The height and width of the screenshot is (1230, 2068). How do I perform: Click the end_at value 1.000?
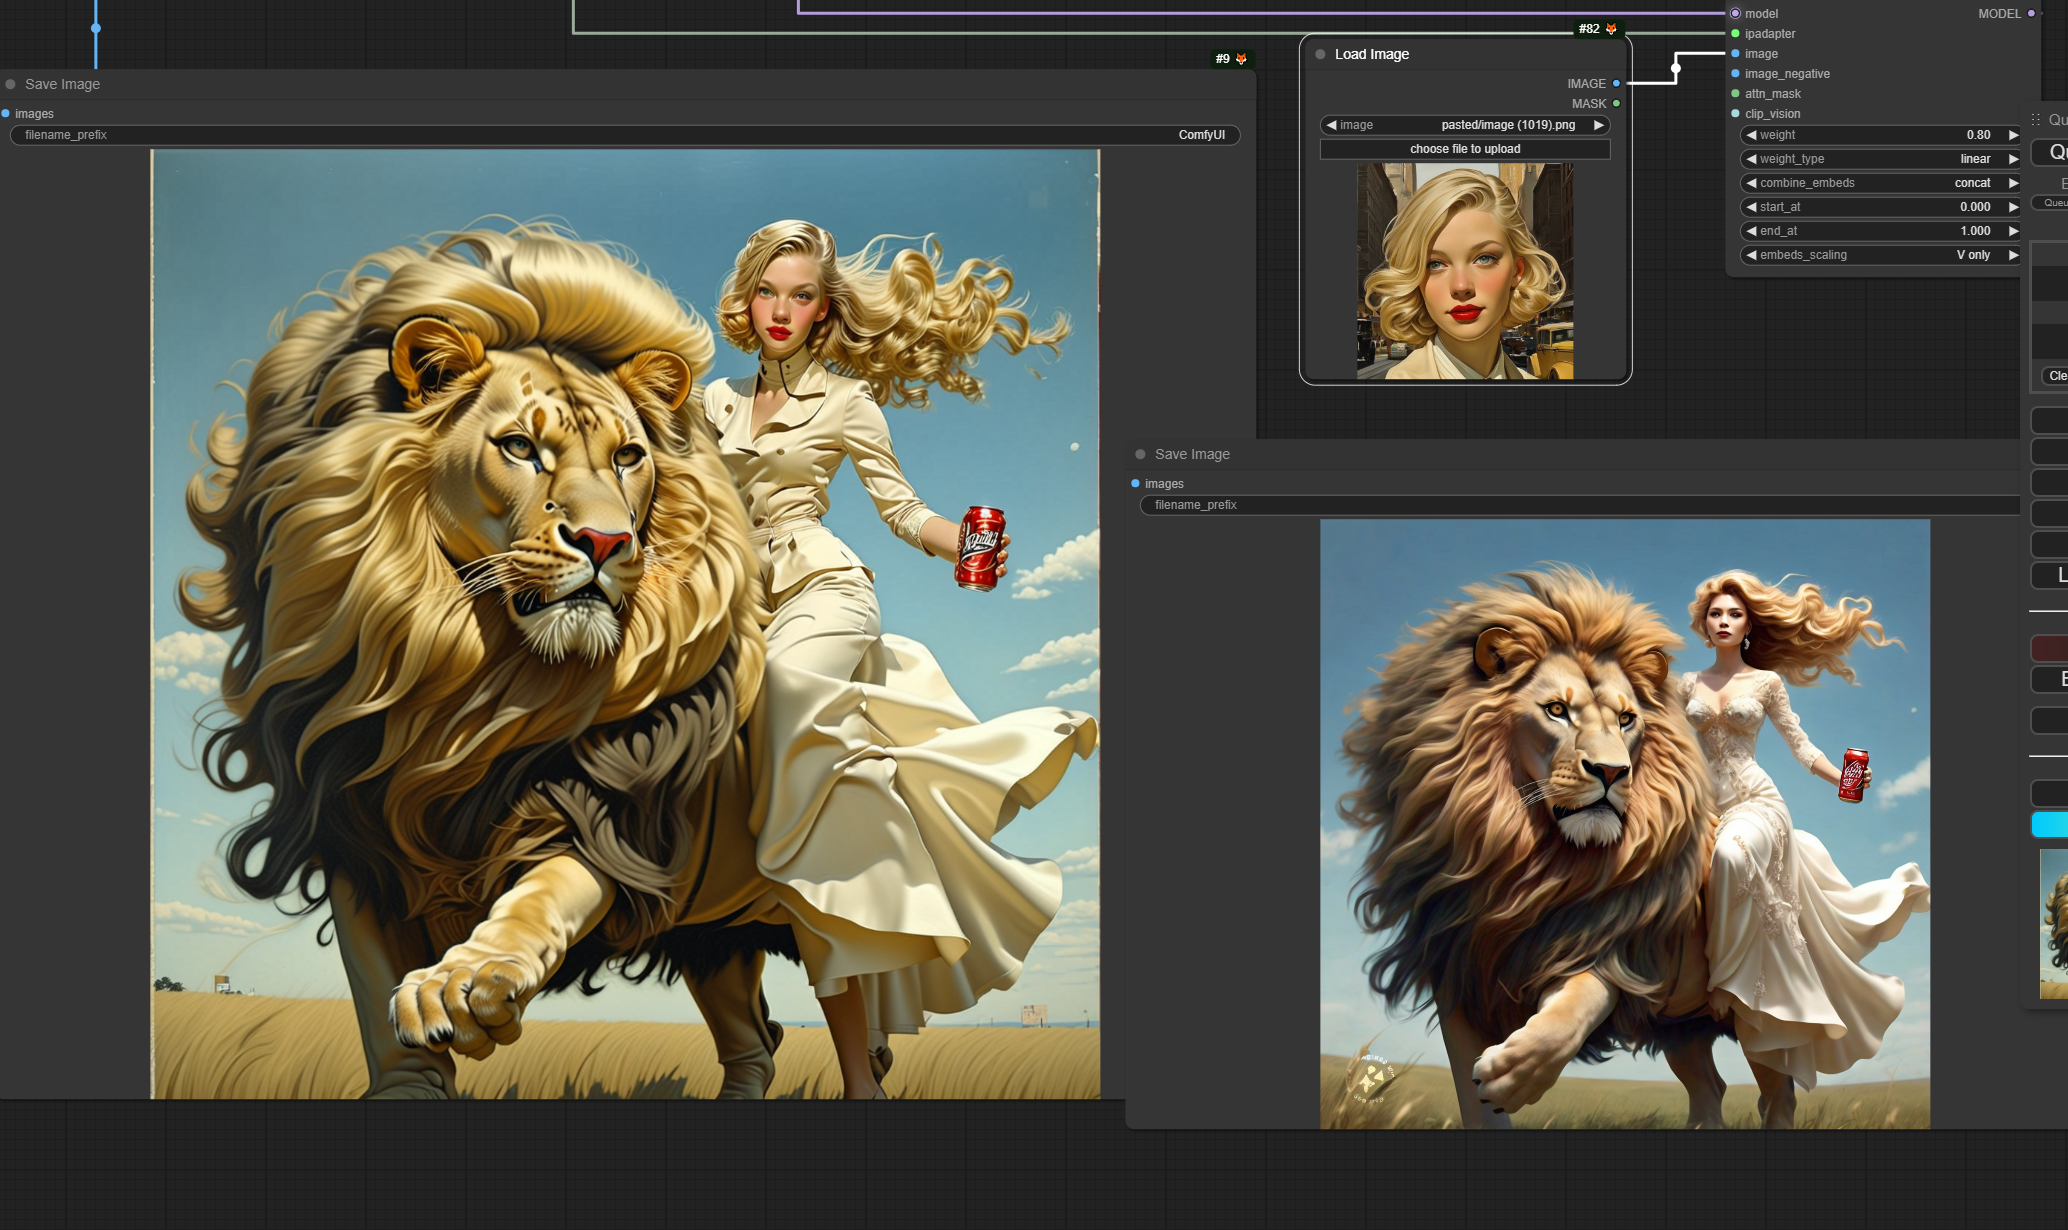1975,231
